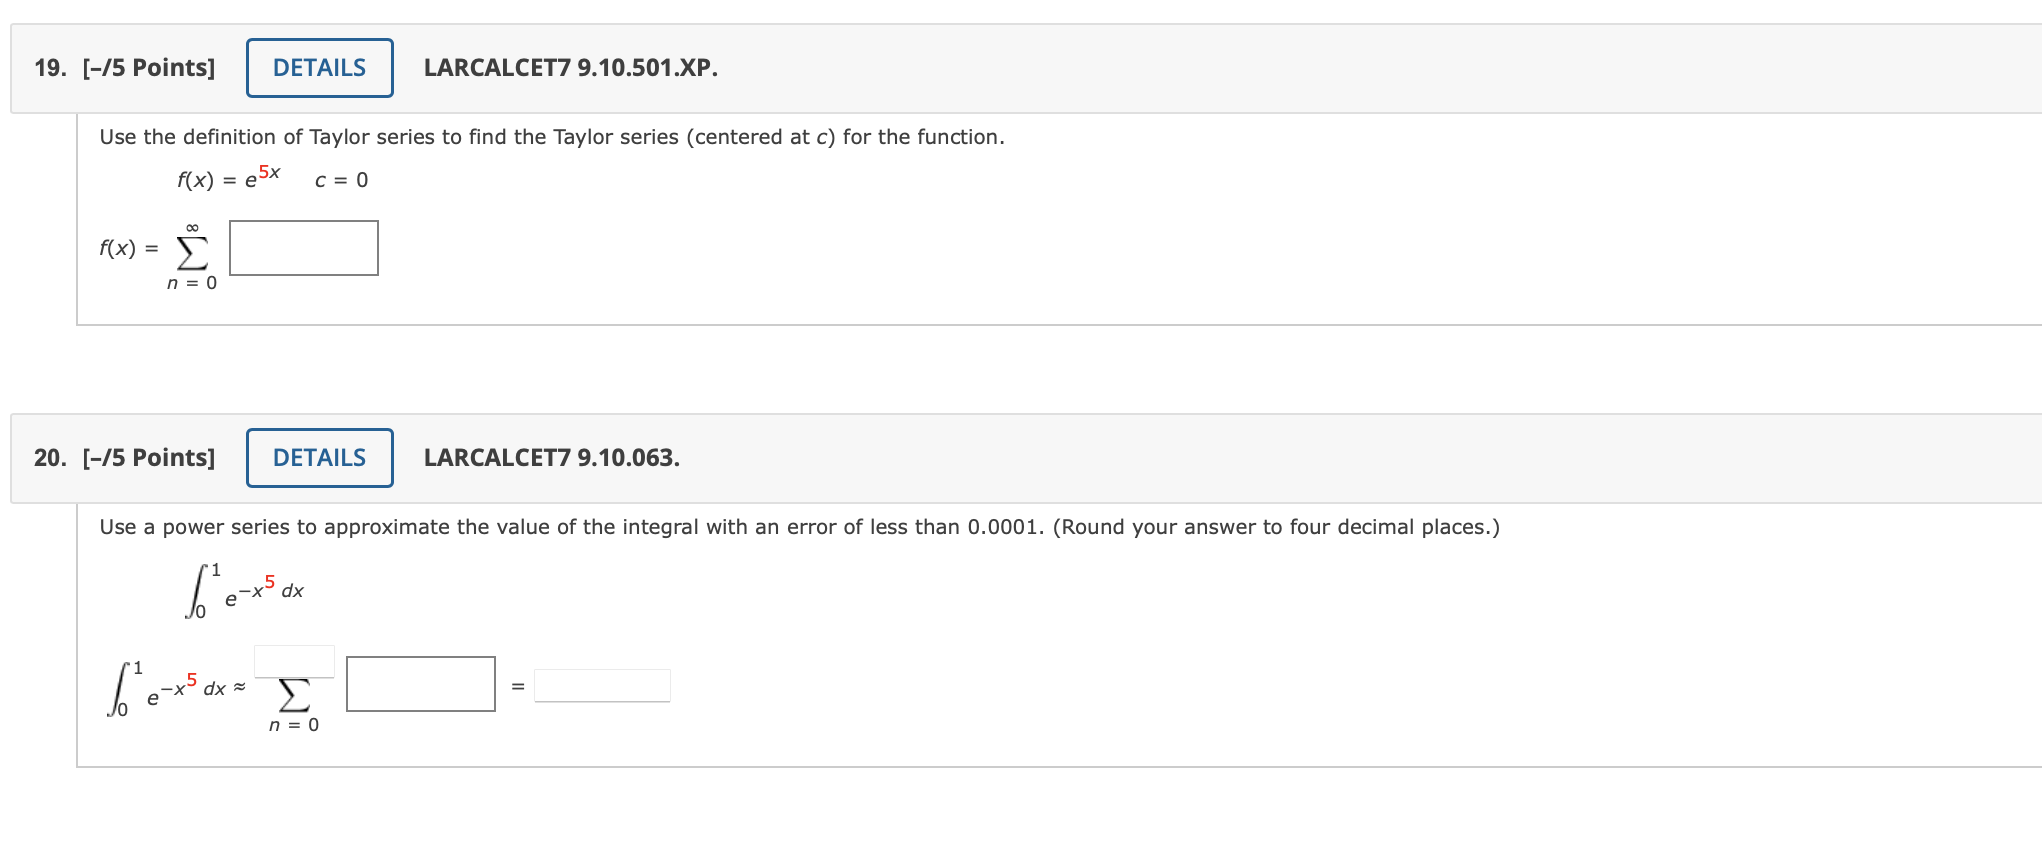This screenshot has width=2042, height=864.
Task: Click the sigma symbol in problem 20
Action: point(293,697)
